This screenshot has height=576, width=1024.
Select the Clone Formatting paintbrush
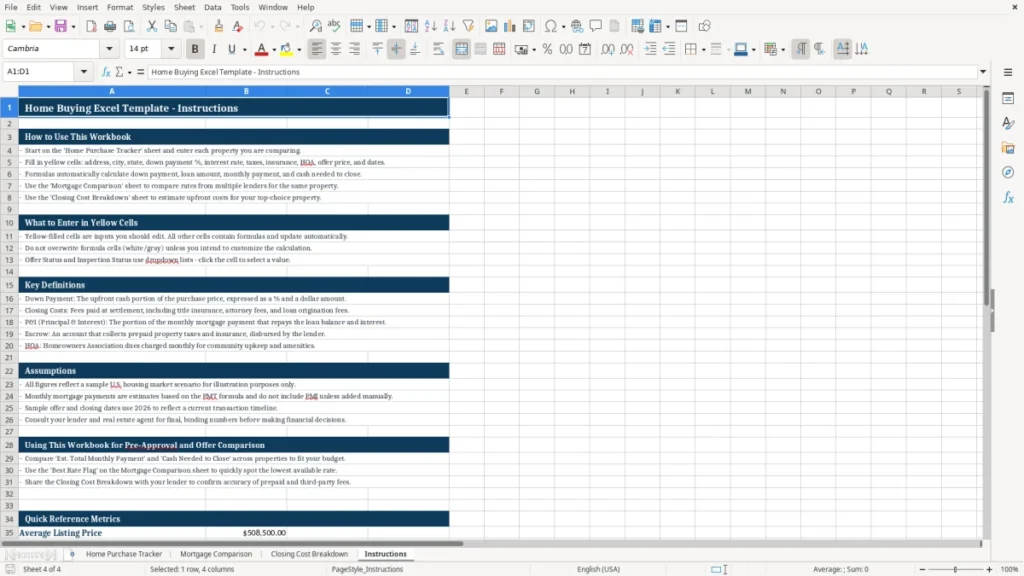(219, 26)
